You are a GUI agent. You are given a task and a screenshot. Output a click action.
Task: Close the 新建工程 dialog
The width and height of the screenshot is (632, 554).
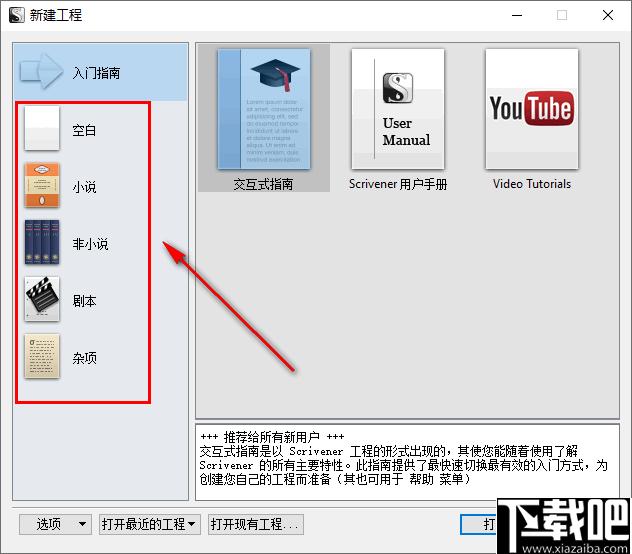point(607,15)
